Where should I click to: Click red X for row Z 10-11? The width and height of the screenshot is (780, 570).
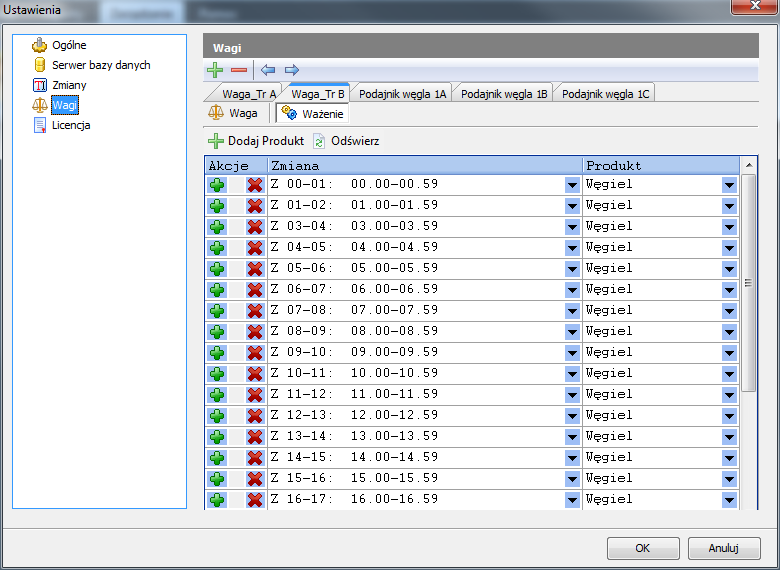point(255,373)
